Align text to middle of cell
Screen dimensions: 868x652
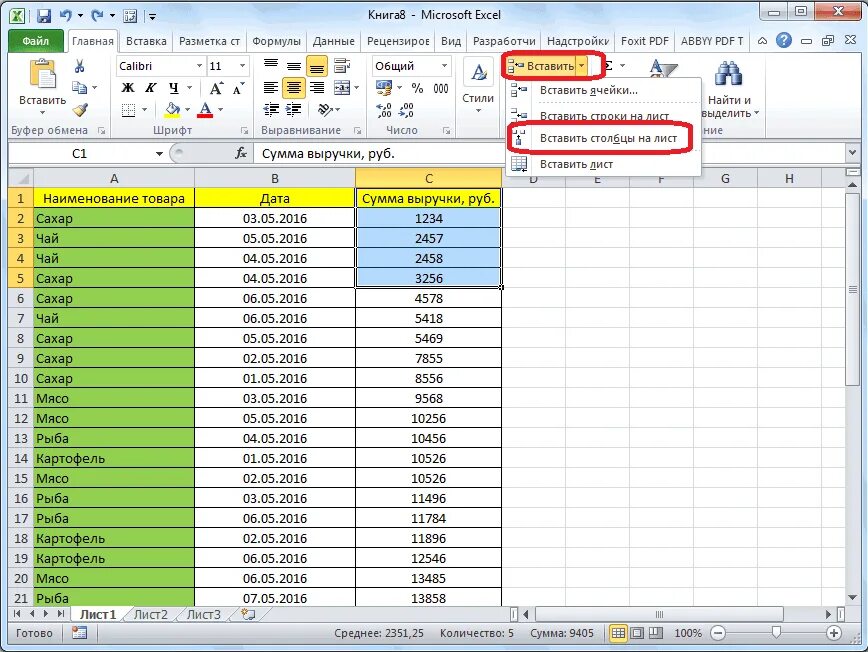(x=293, y=66)
